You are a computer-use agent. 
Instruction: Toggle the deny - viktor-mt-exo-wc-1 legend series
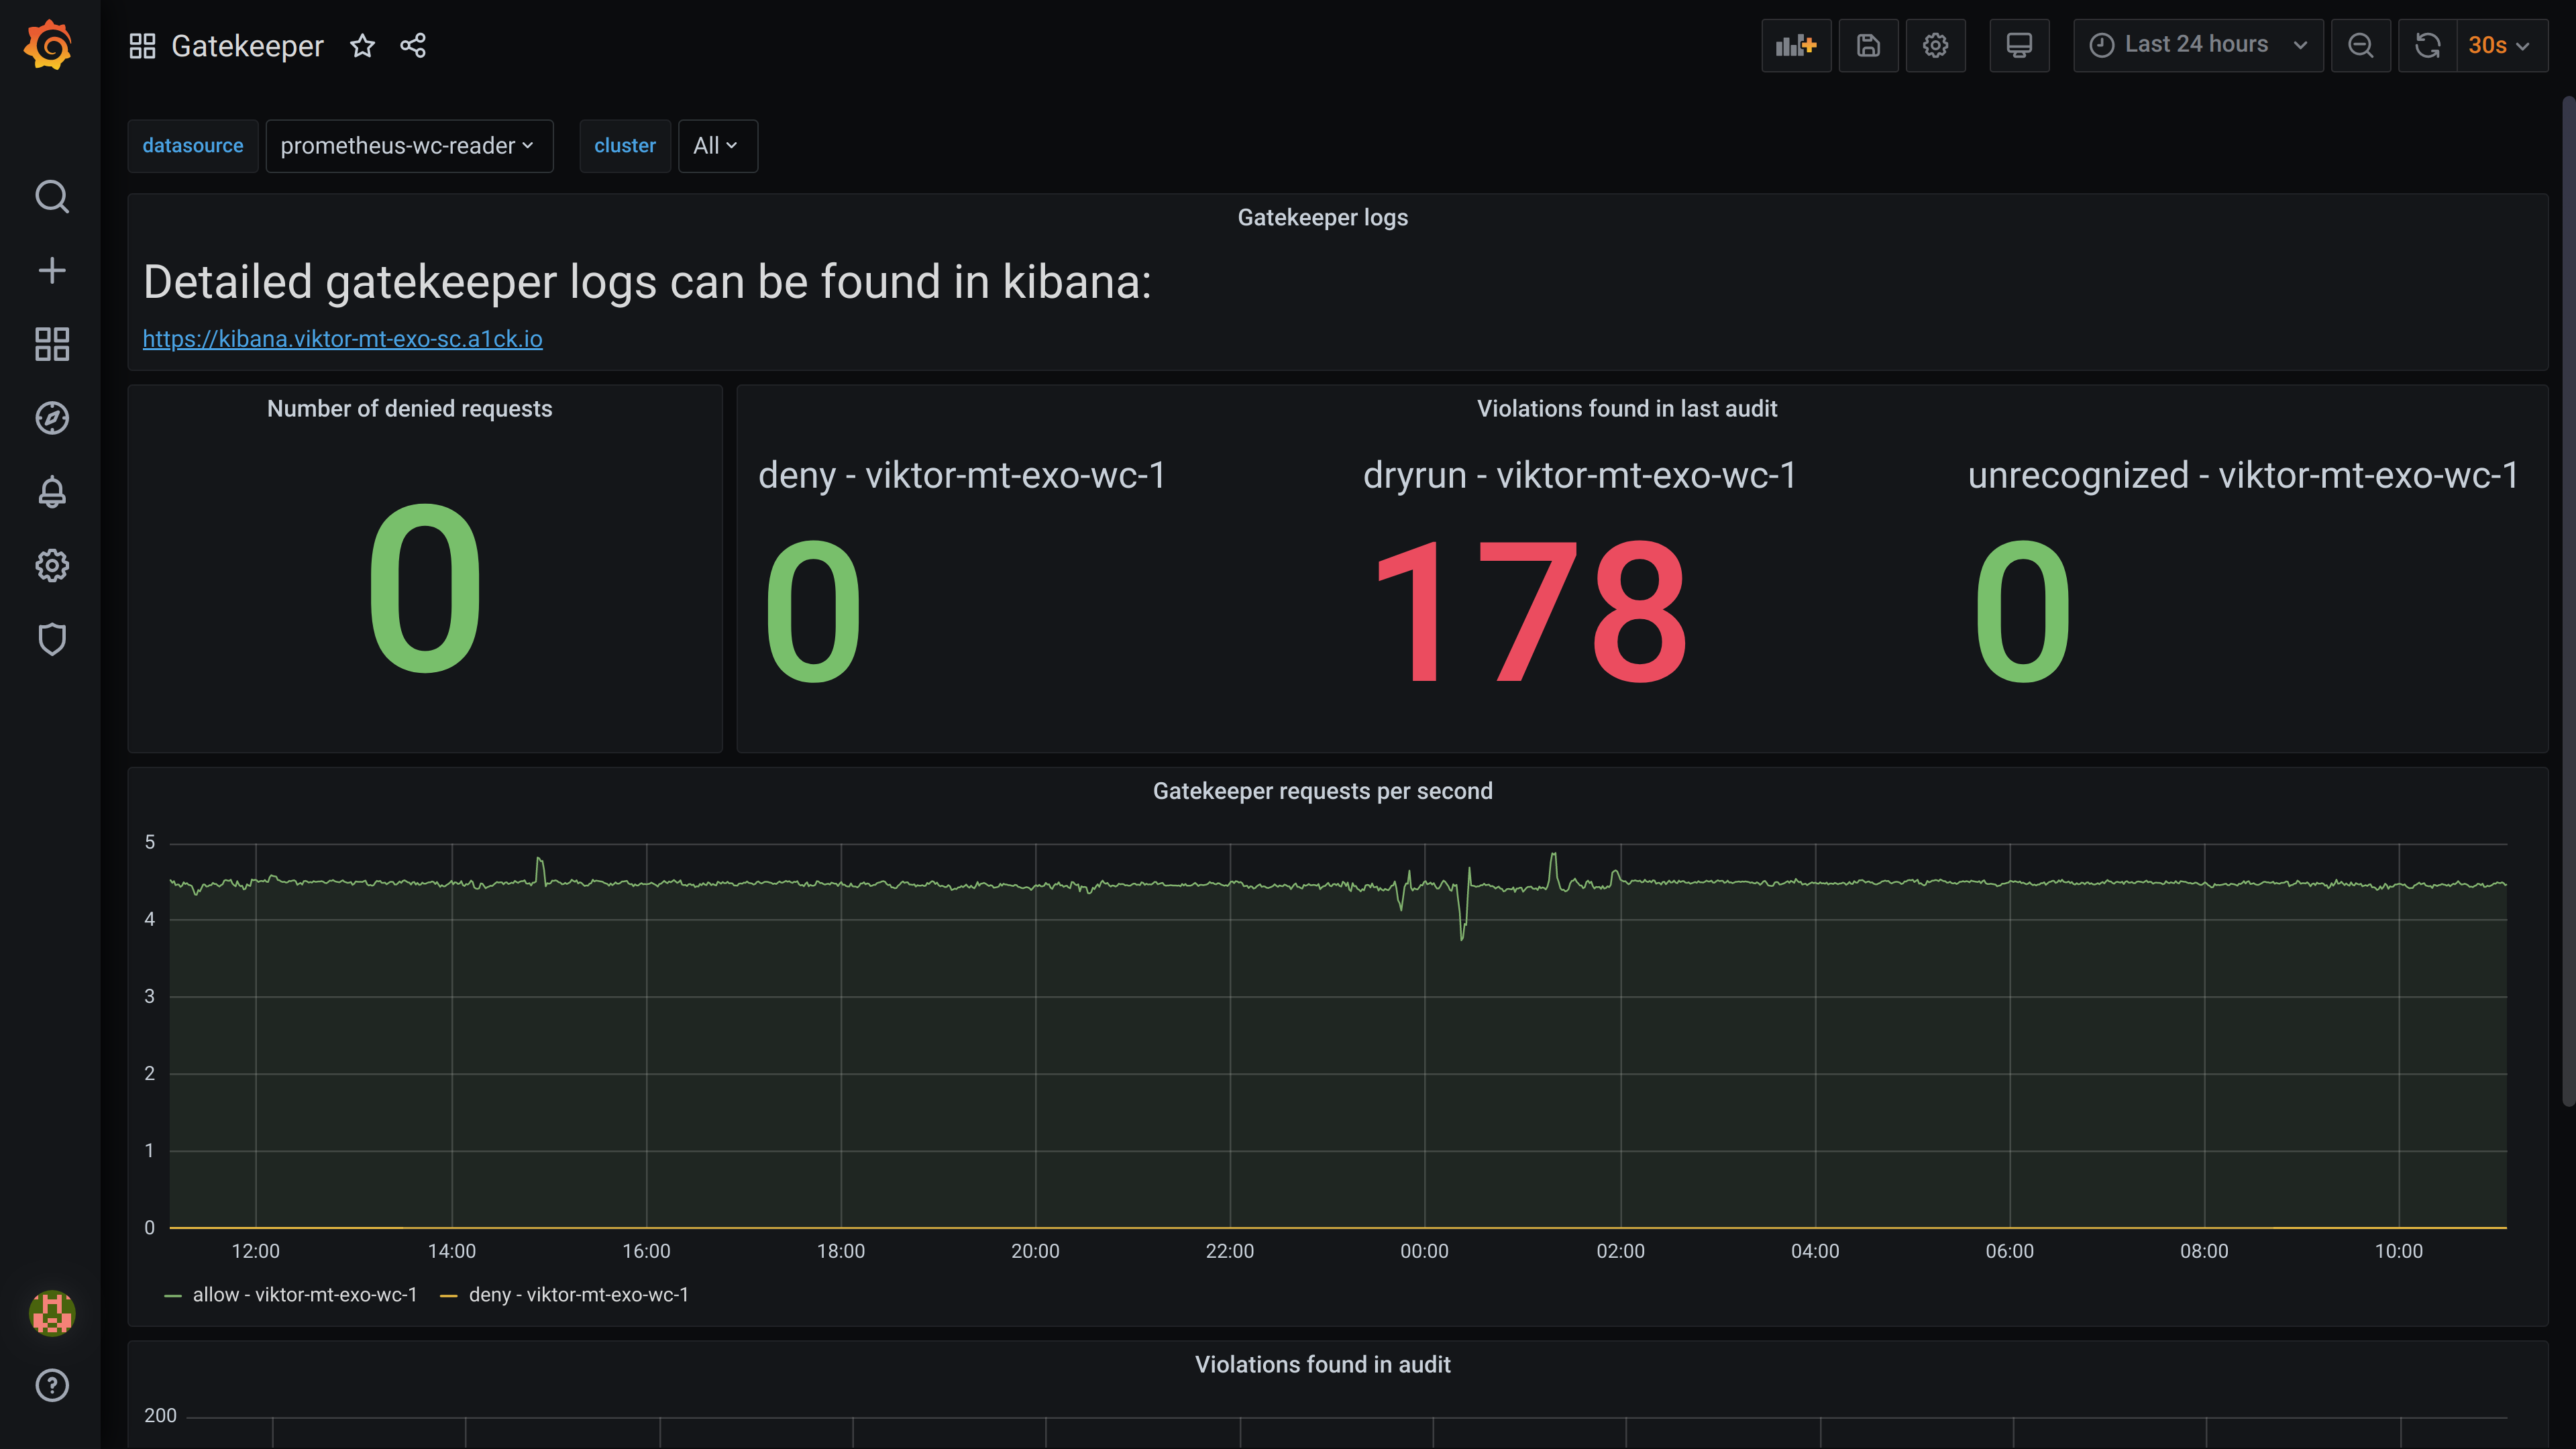coord(578,1295)
